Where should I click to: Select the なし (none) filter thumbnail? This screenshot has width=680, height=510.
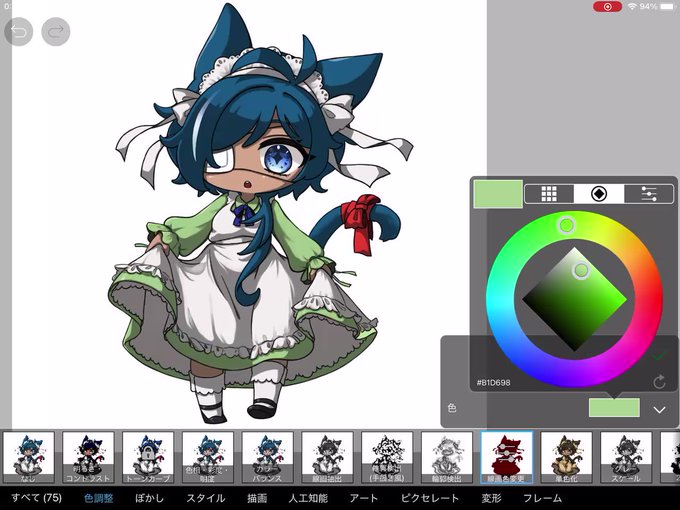(x=28, y=457)
